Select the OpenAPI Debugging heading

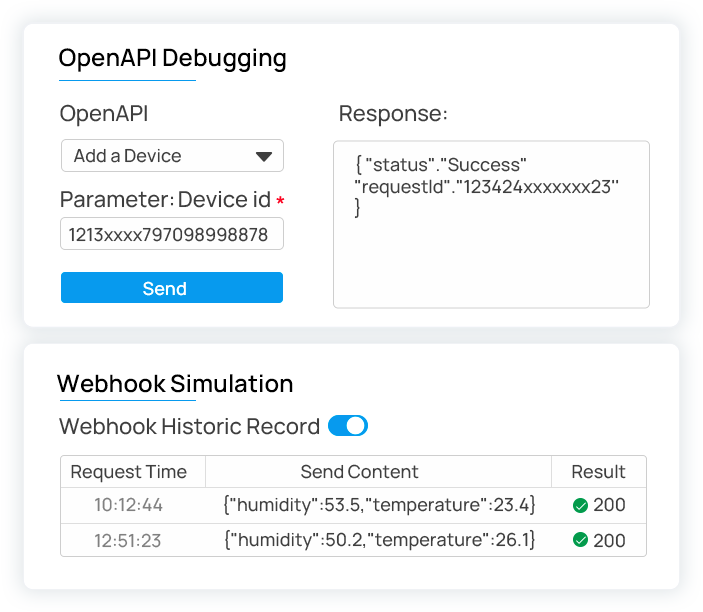click(172, 58)
